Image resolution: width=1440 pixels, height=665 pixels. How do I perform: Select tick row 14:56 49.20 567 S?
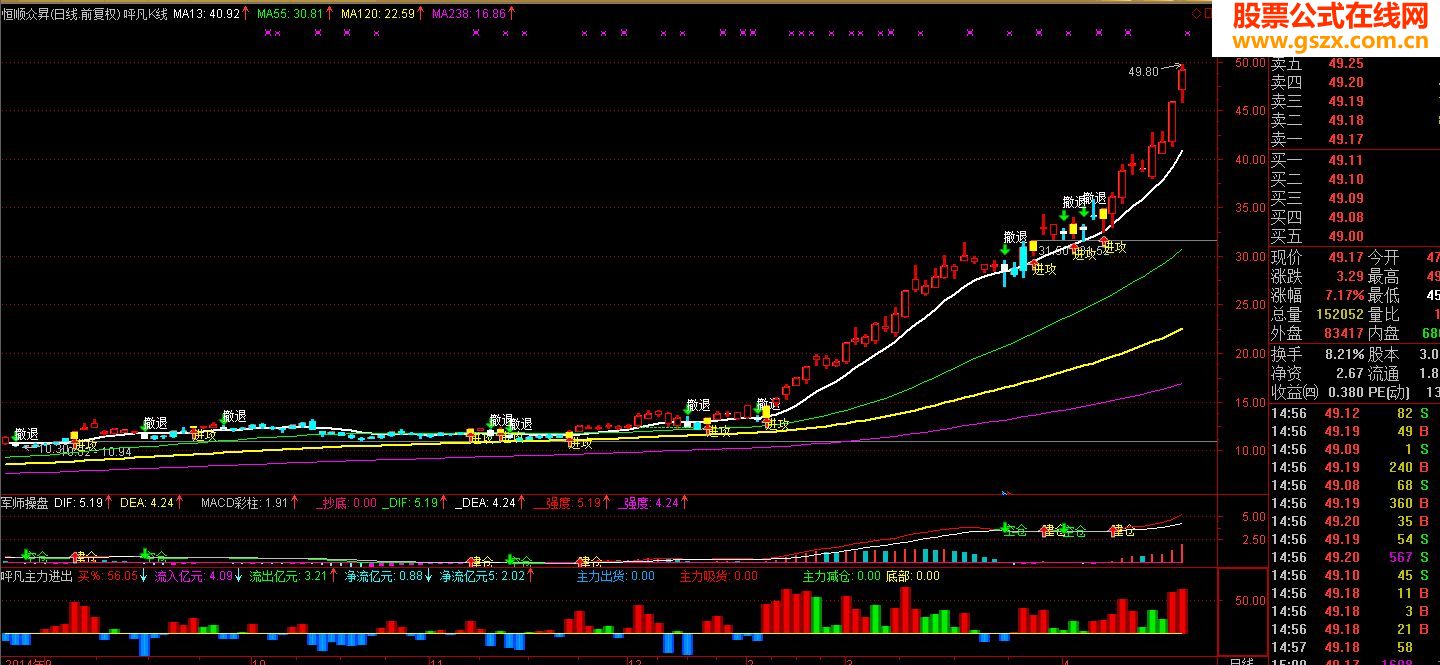pyautogui.click(x=1355, y=557)
